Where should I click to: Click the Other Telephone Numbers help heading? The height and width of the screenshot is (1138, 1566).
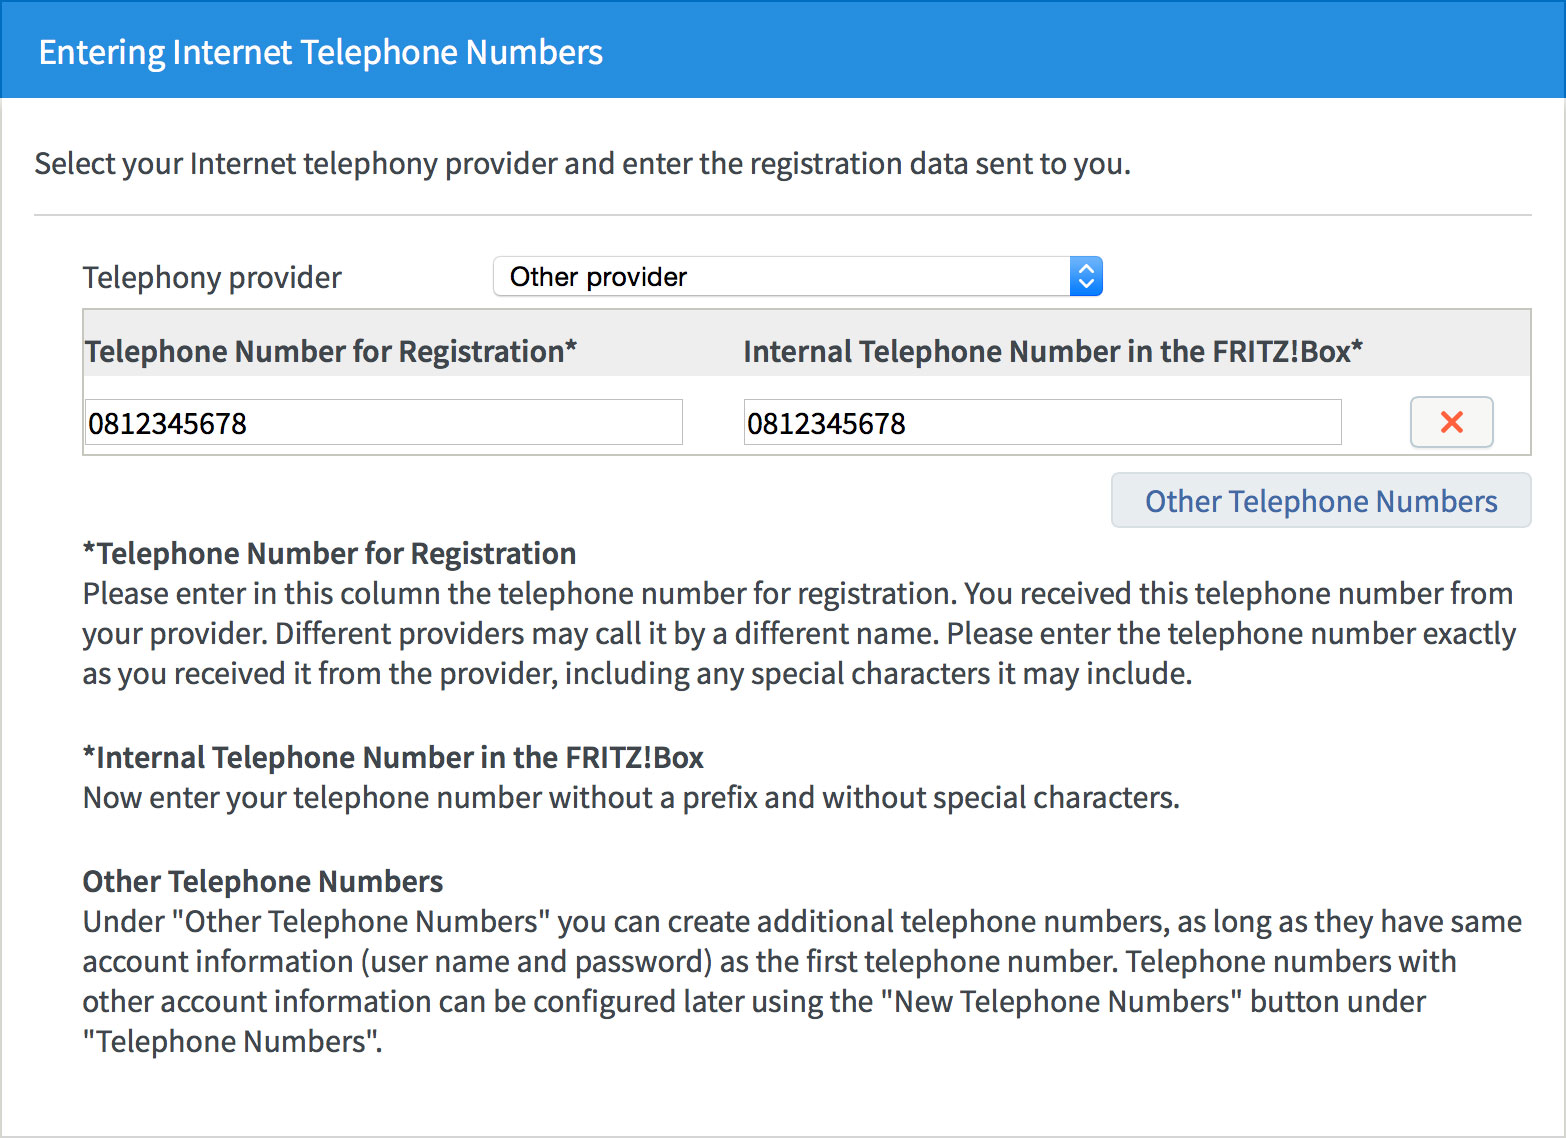(x=262, y=881)
